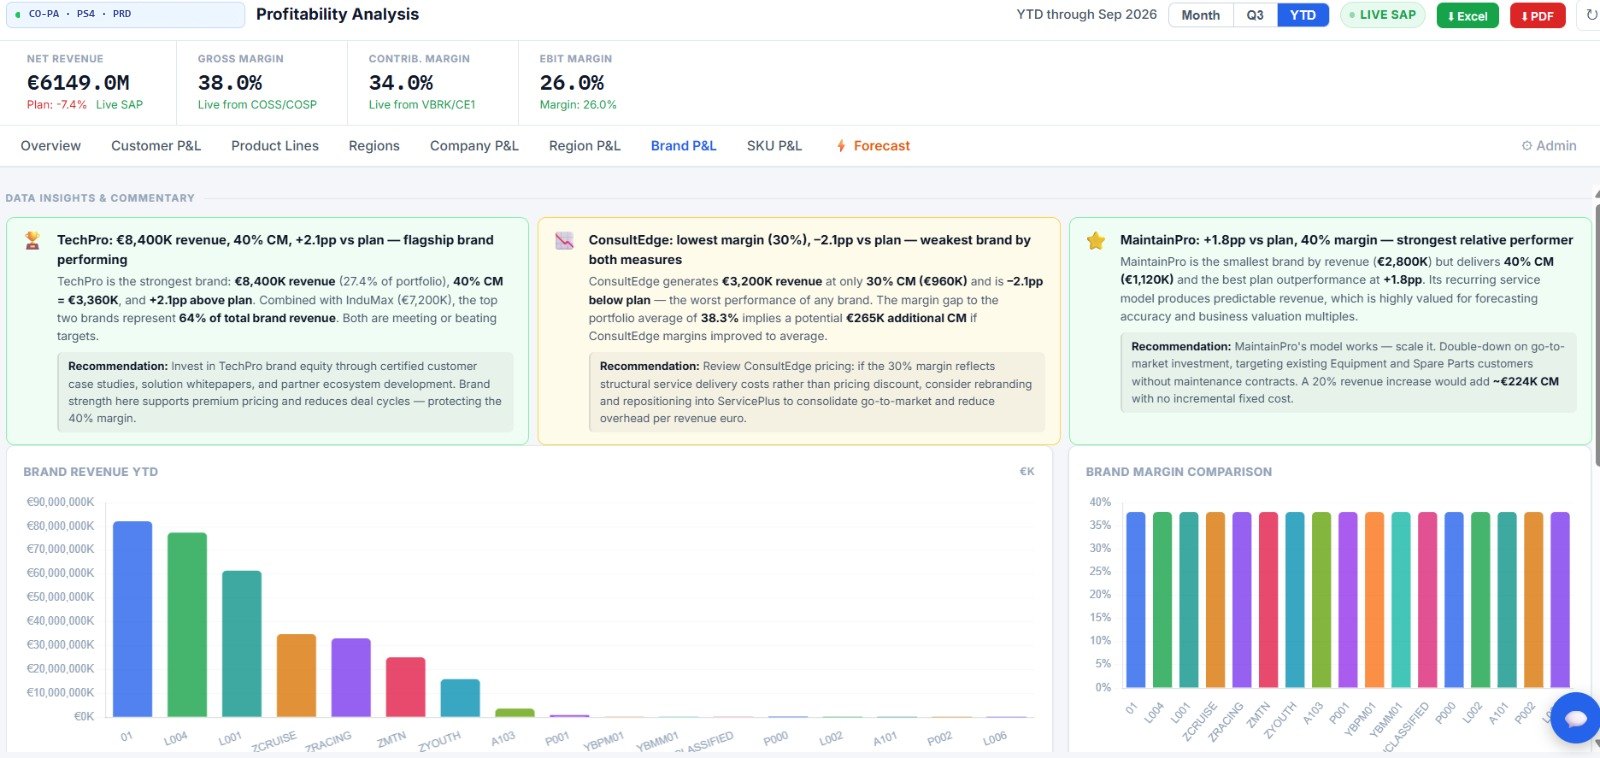Click the CO-PA PS4 PRD system badge

pos(126,14)
